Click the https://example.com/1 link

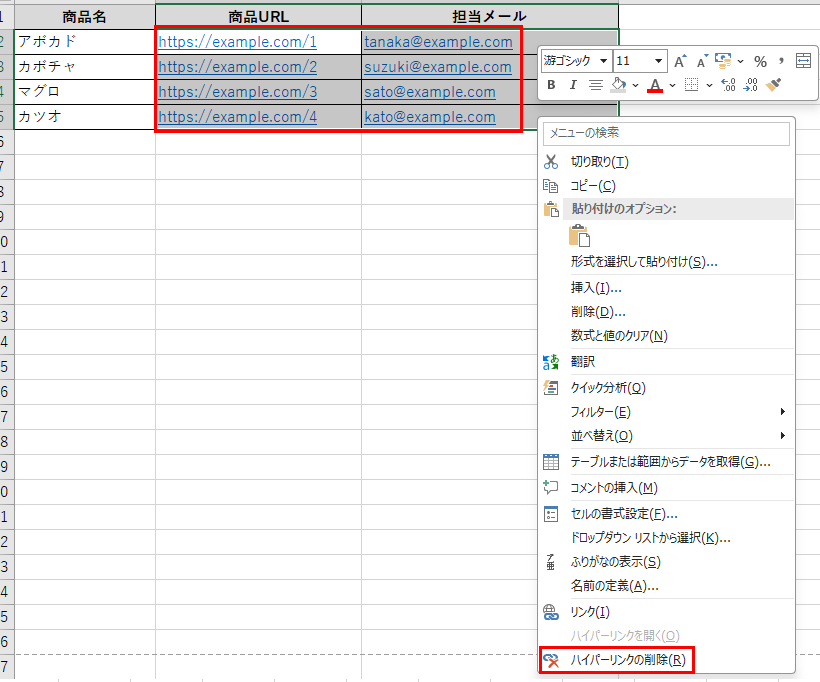[x=237, y=42]
